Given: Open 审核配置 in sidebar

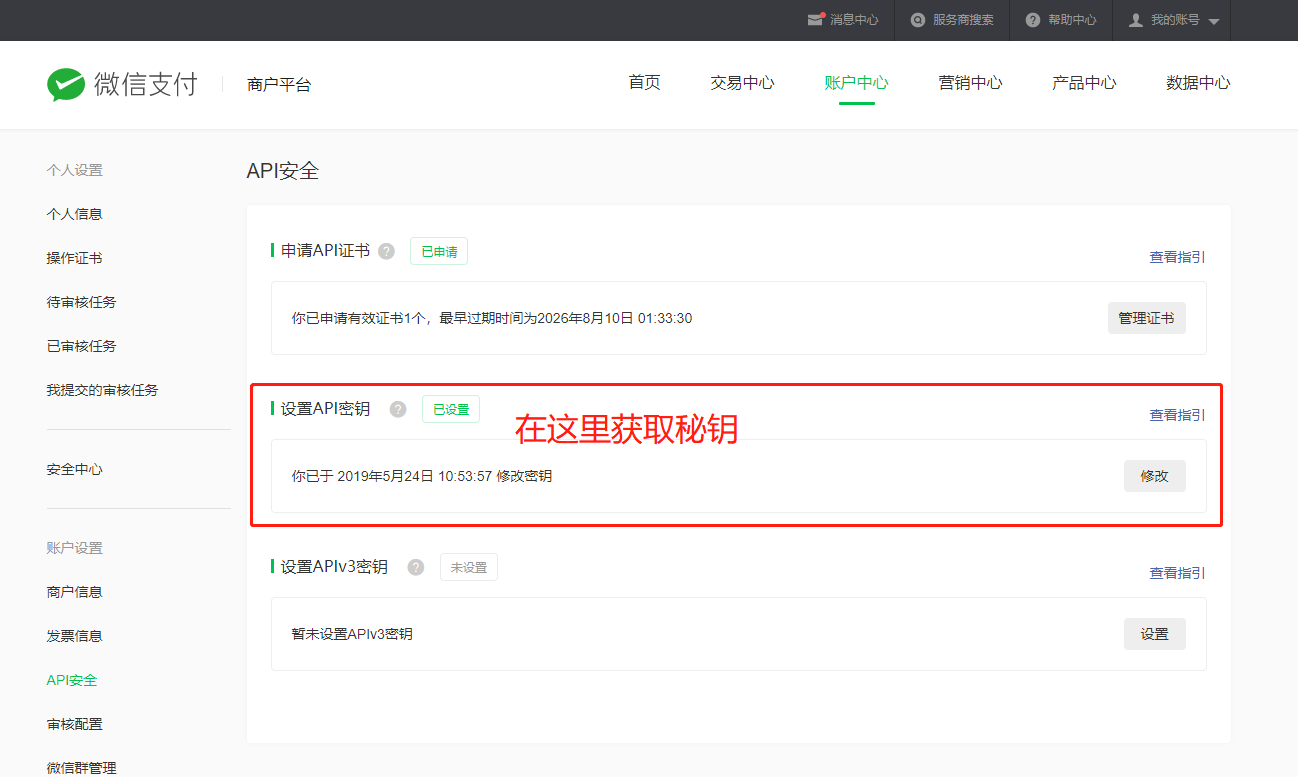Looking at the screenshot, I should [74, 724].
